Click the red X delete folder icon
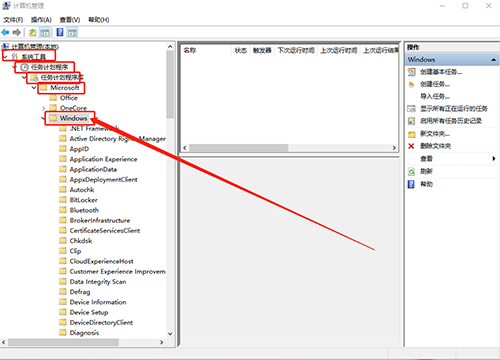The height and width of the screenshot is (360, 500). [x=411, y=146]
